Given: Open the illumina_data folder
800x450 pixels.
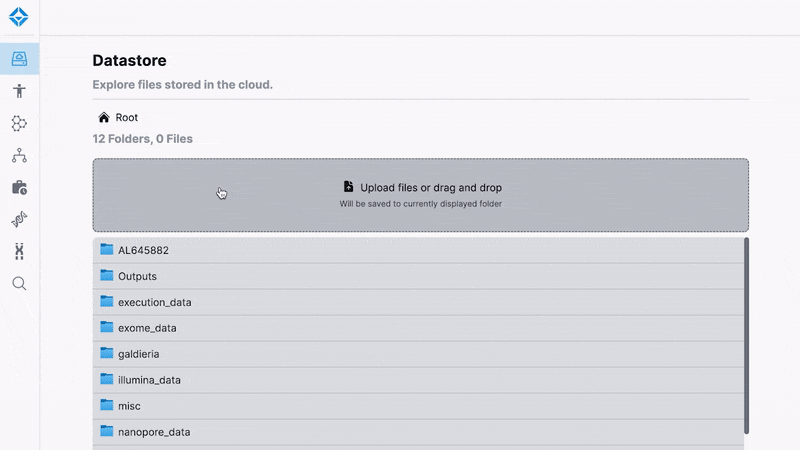Looking at the screenshot, I should pyautogui.click(x=149, y=380).
